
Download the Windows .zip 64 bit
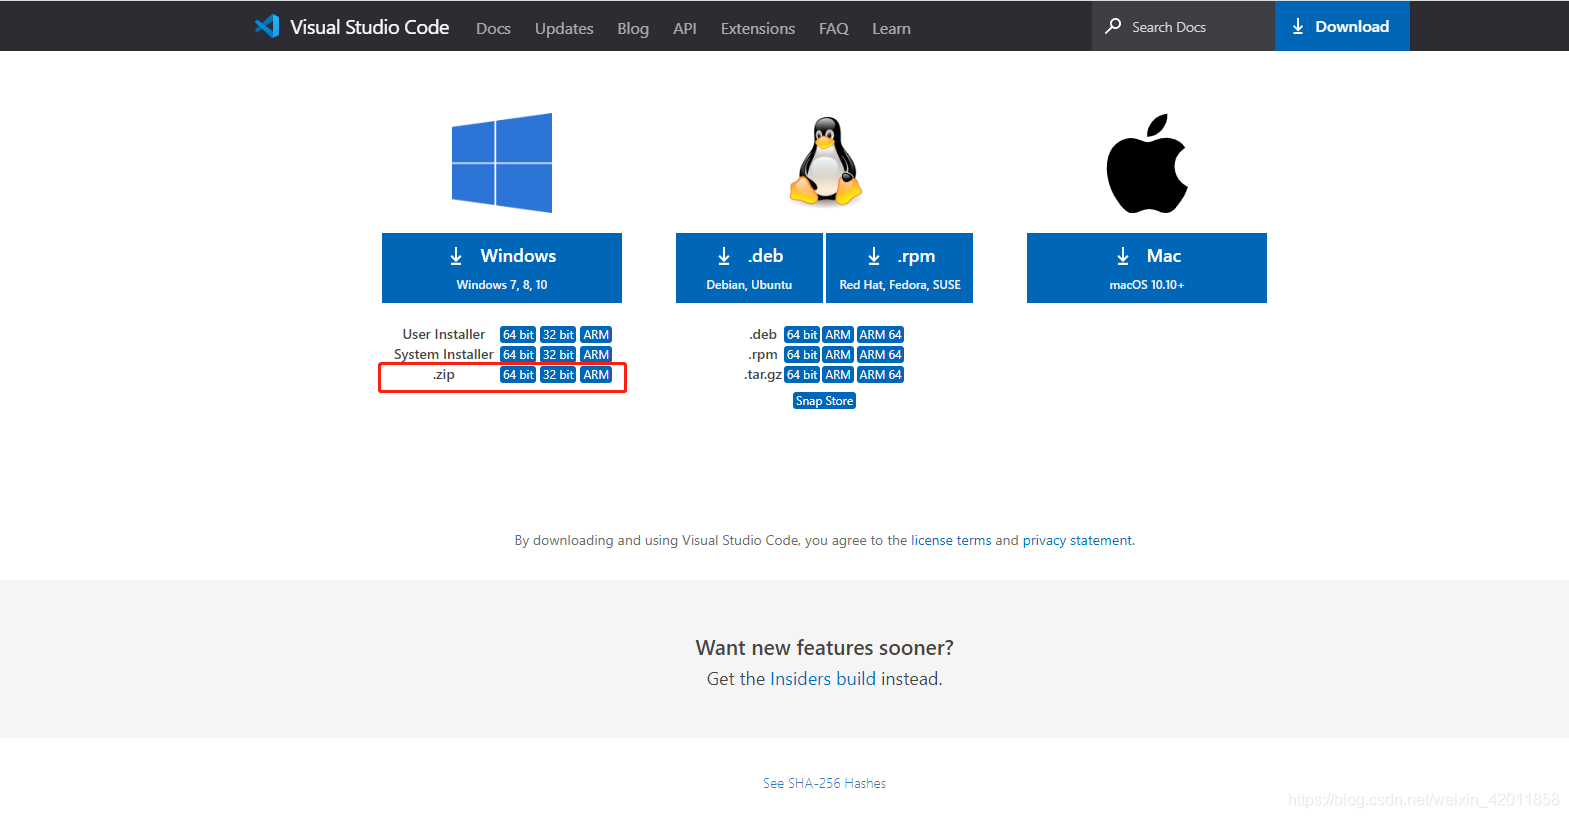518,375
